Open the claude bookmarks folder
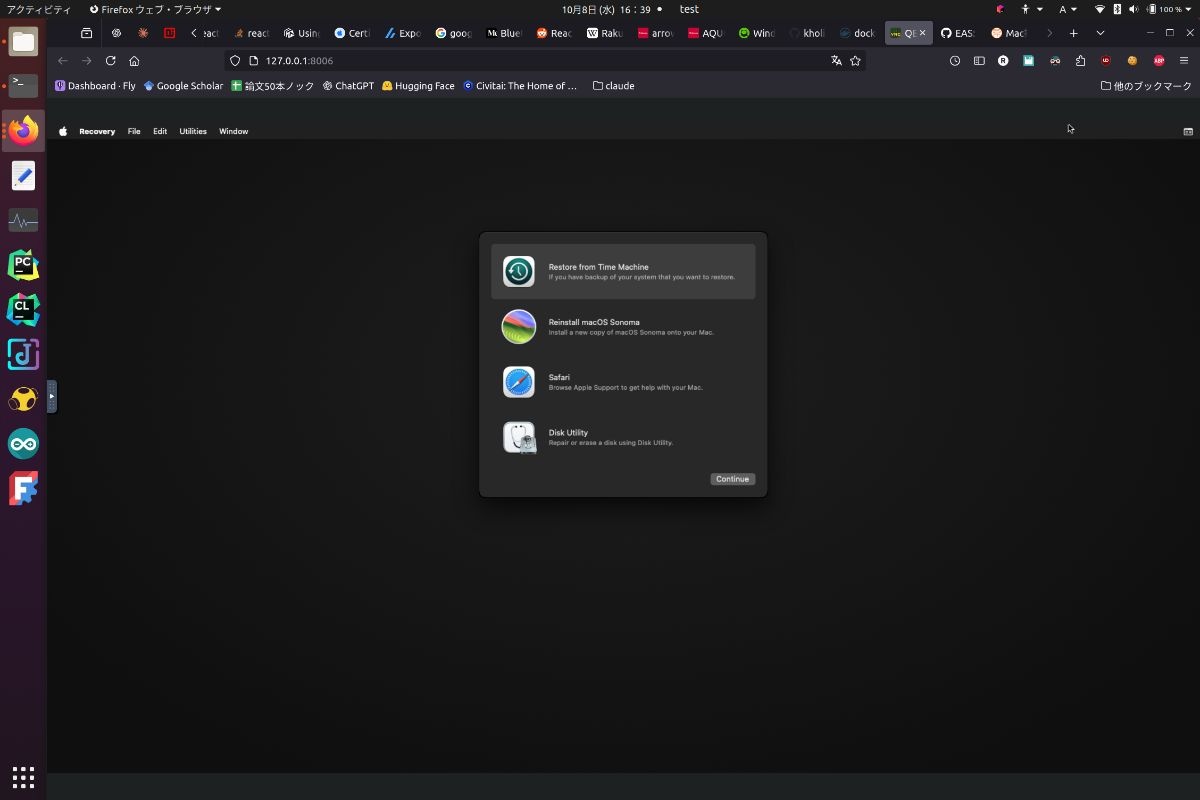This screenshot has height=800, width=1200. (x=613, y=86)
